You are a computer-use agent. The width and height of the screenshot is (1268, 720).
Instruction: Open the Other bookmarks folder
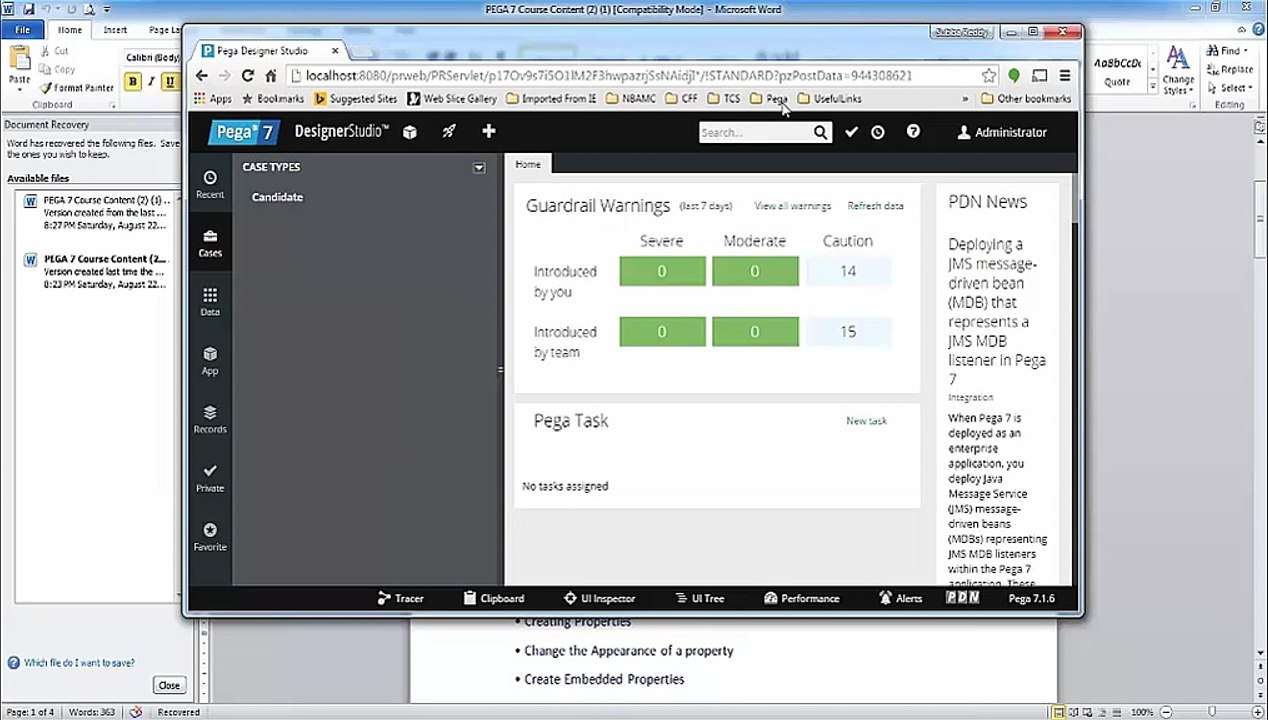1026,99
